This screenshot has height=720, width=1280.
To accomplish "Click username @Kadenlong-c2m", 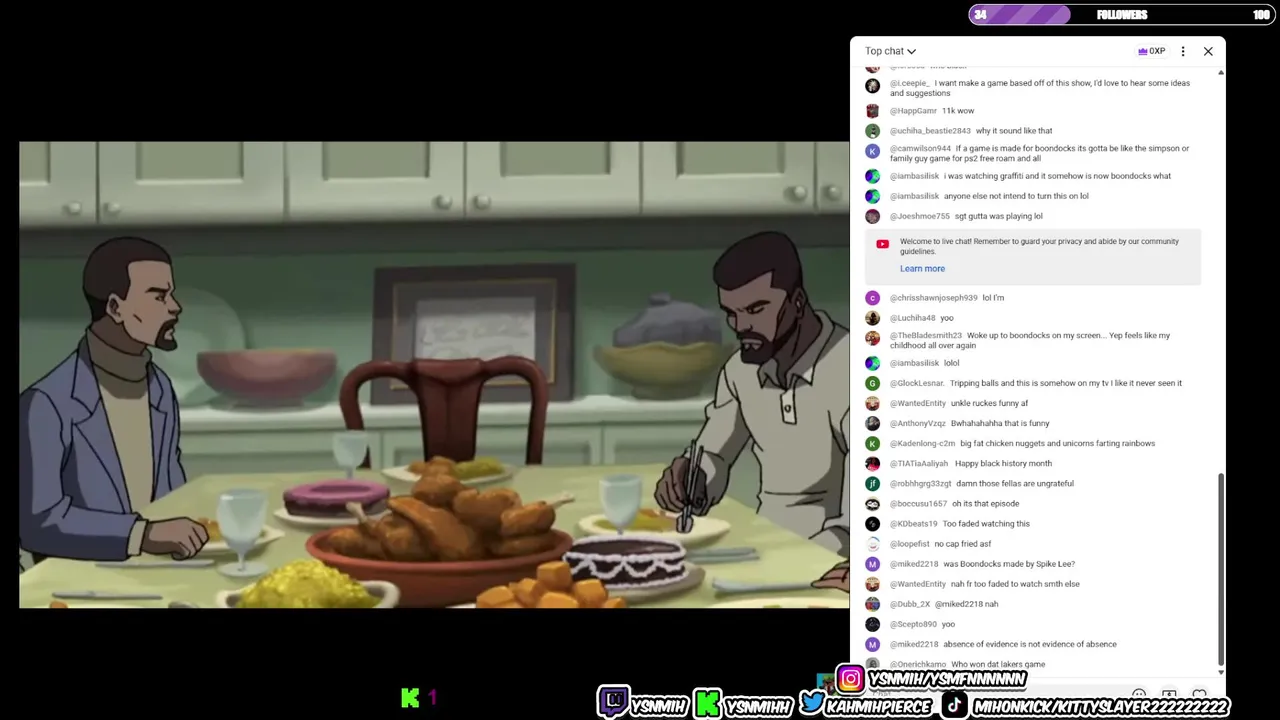I will point(922,443).
